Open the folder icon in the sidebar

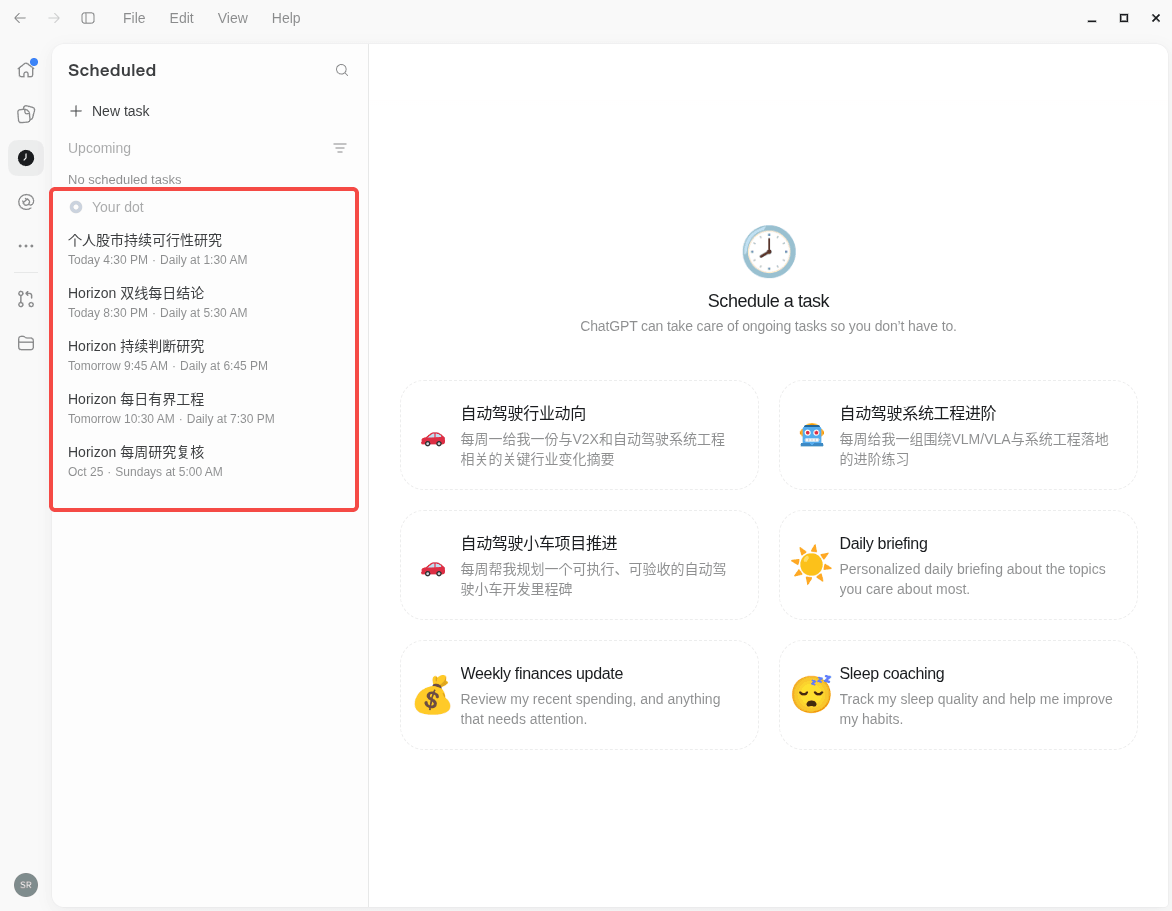26,343
